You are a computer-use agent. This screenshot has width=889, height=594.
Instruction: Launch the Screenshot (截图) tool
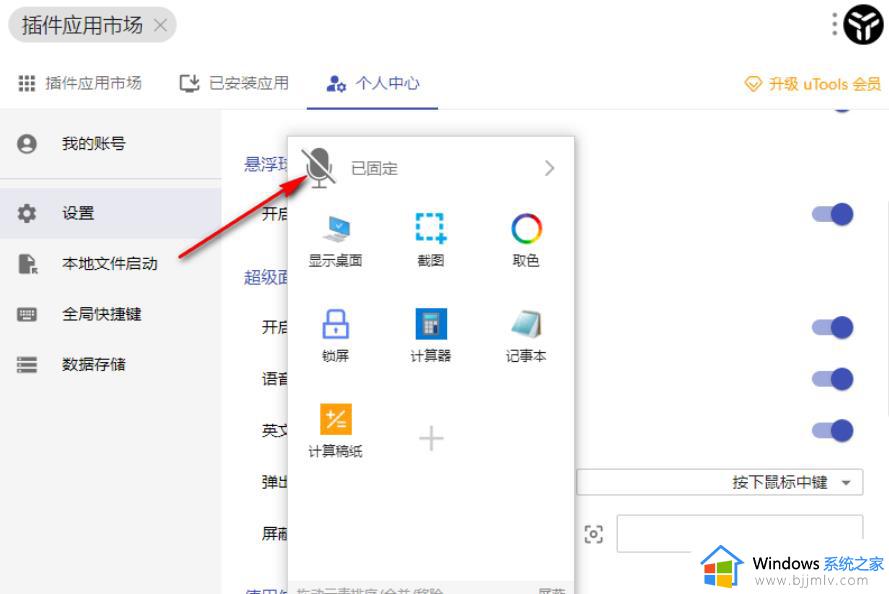[430, 240]
